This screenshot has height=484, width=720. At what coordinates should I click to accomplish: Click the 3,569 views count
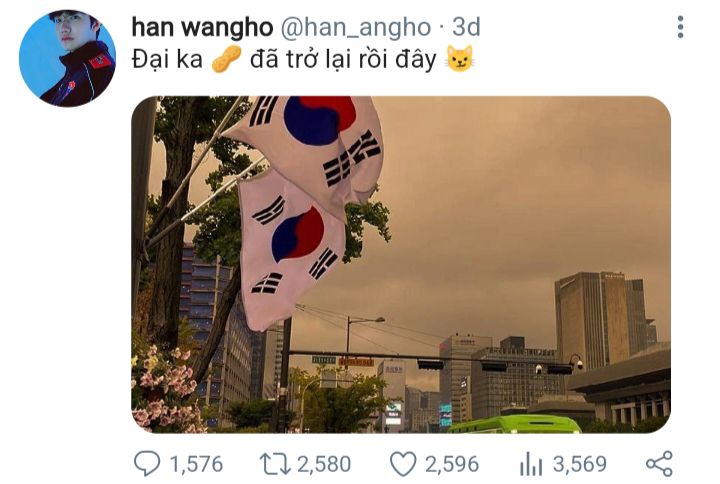pyautogui.click(x=580, y=464)
